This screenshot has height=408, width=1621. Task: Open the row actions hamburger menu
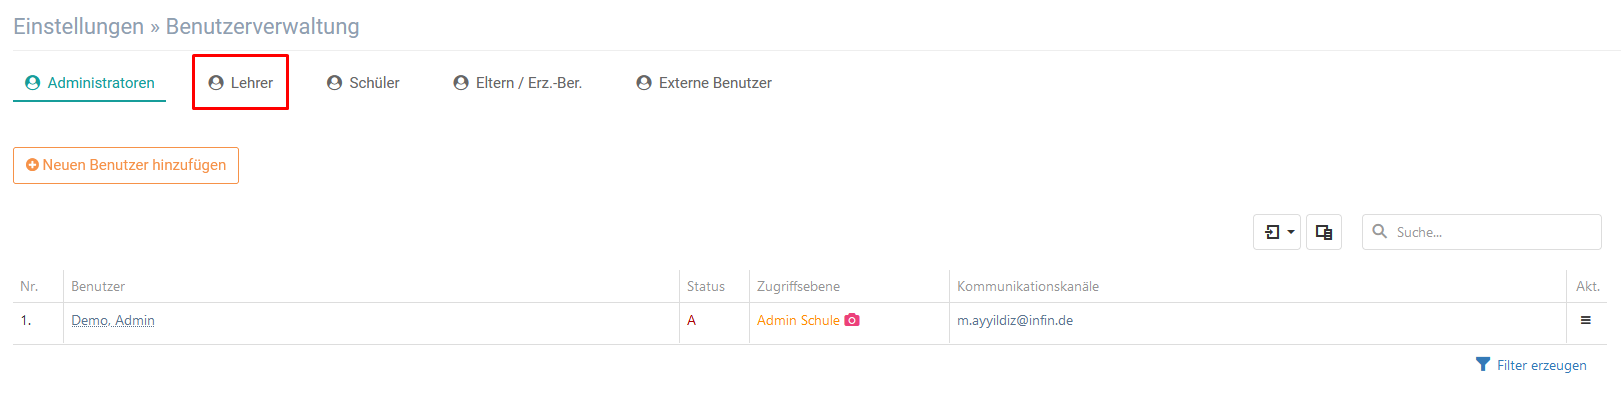[x=1585, y=320]
